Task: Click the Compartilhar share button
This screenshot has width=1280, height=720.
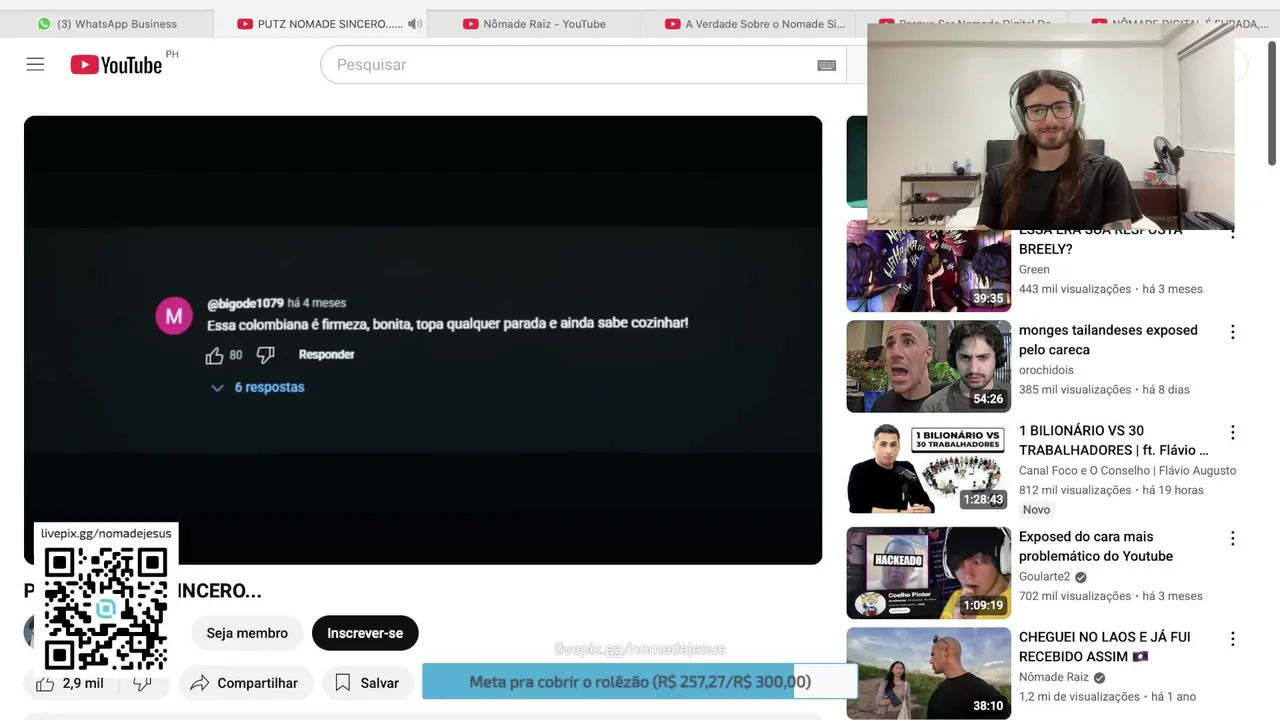Action: [245, 683]
